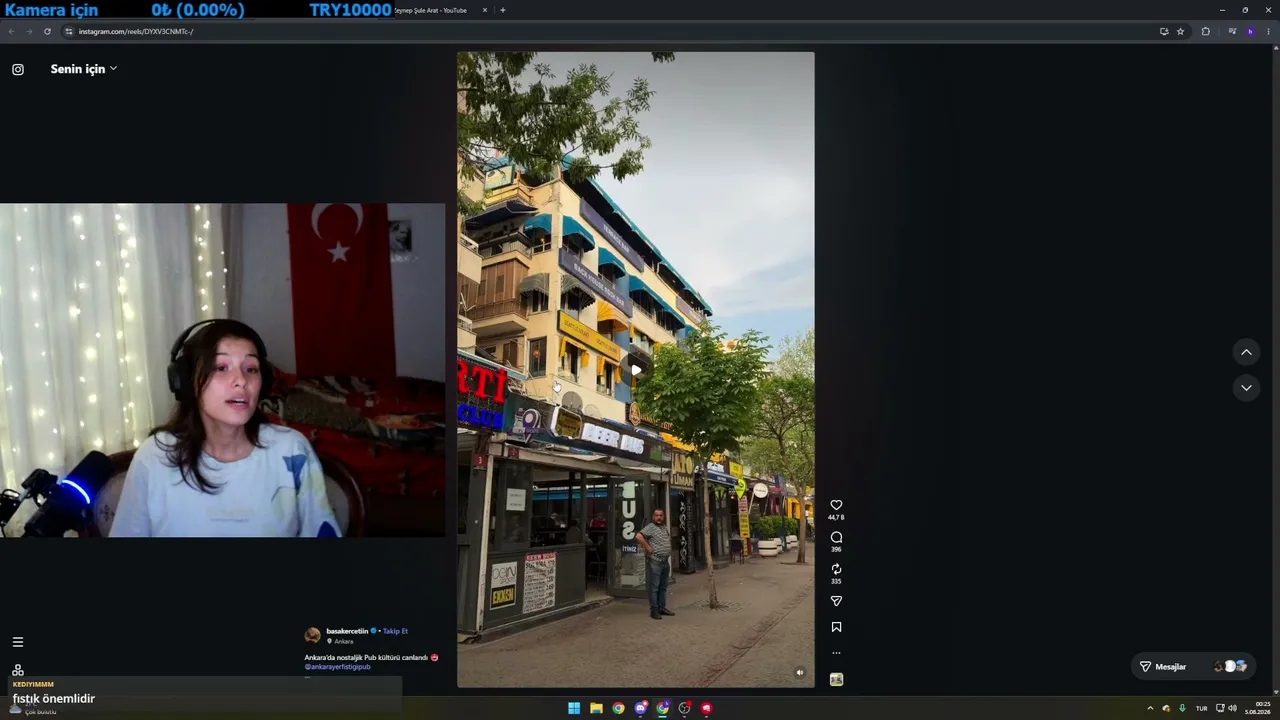The image size is (1280, 720).
Task: Open the basakercetiin profile link
Action: coord(347,631)
